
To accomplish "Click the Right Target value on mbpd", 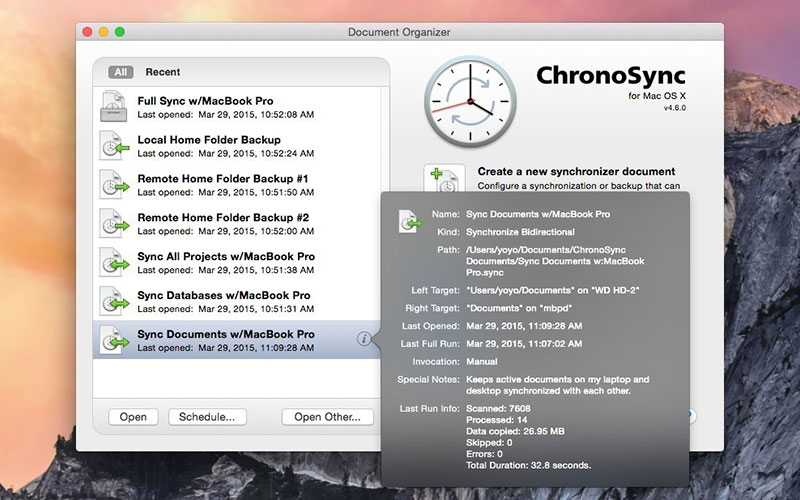I will click(x=519, y=308).
